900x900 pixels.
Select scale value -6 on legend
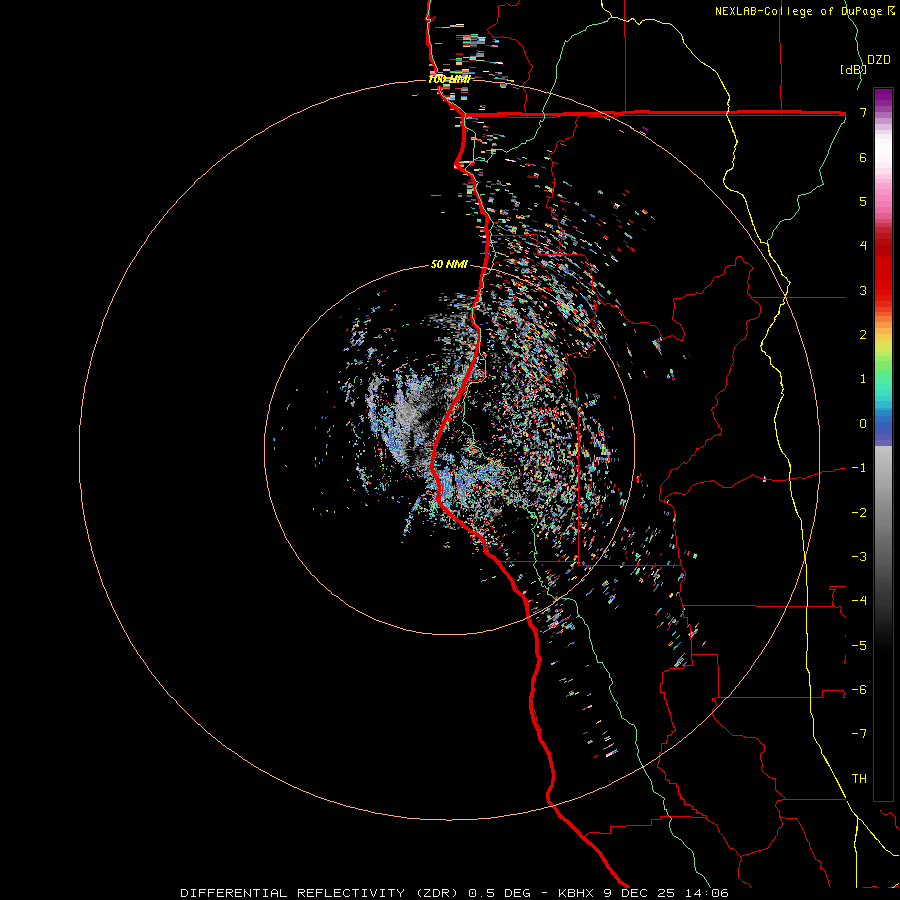pos(859,689)
